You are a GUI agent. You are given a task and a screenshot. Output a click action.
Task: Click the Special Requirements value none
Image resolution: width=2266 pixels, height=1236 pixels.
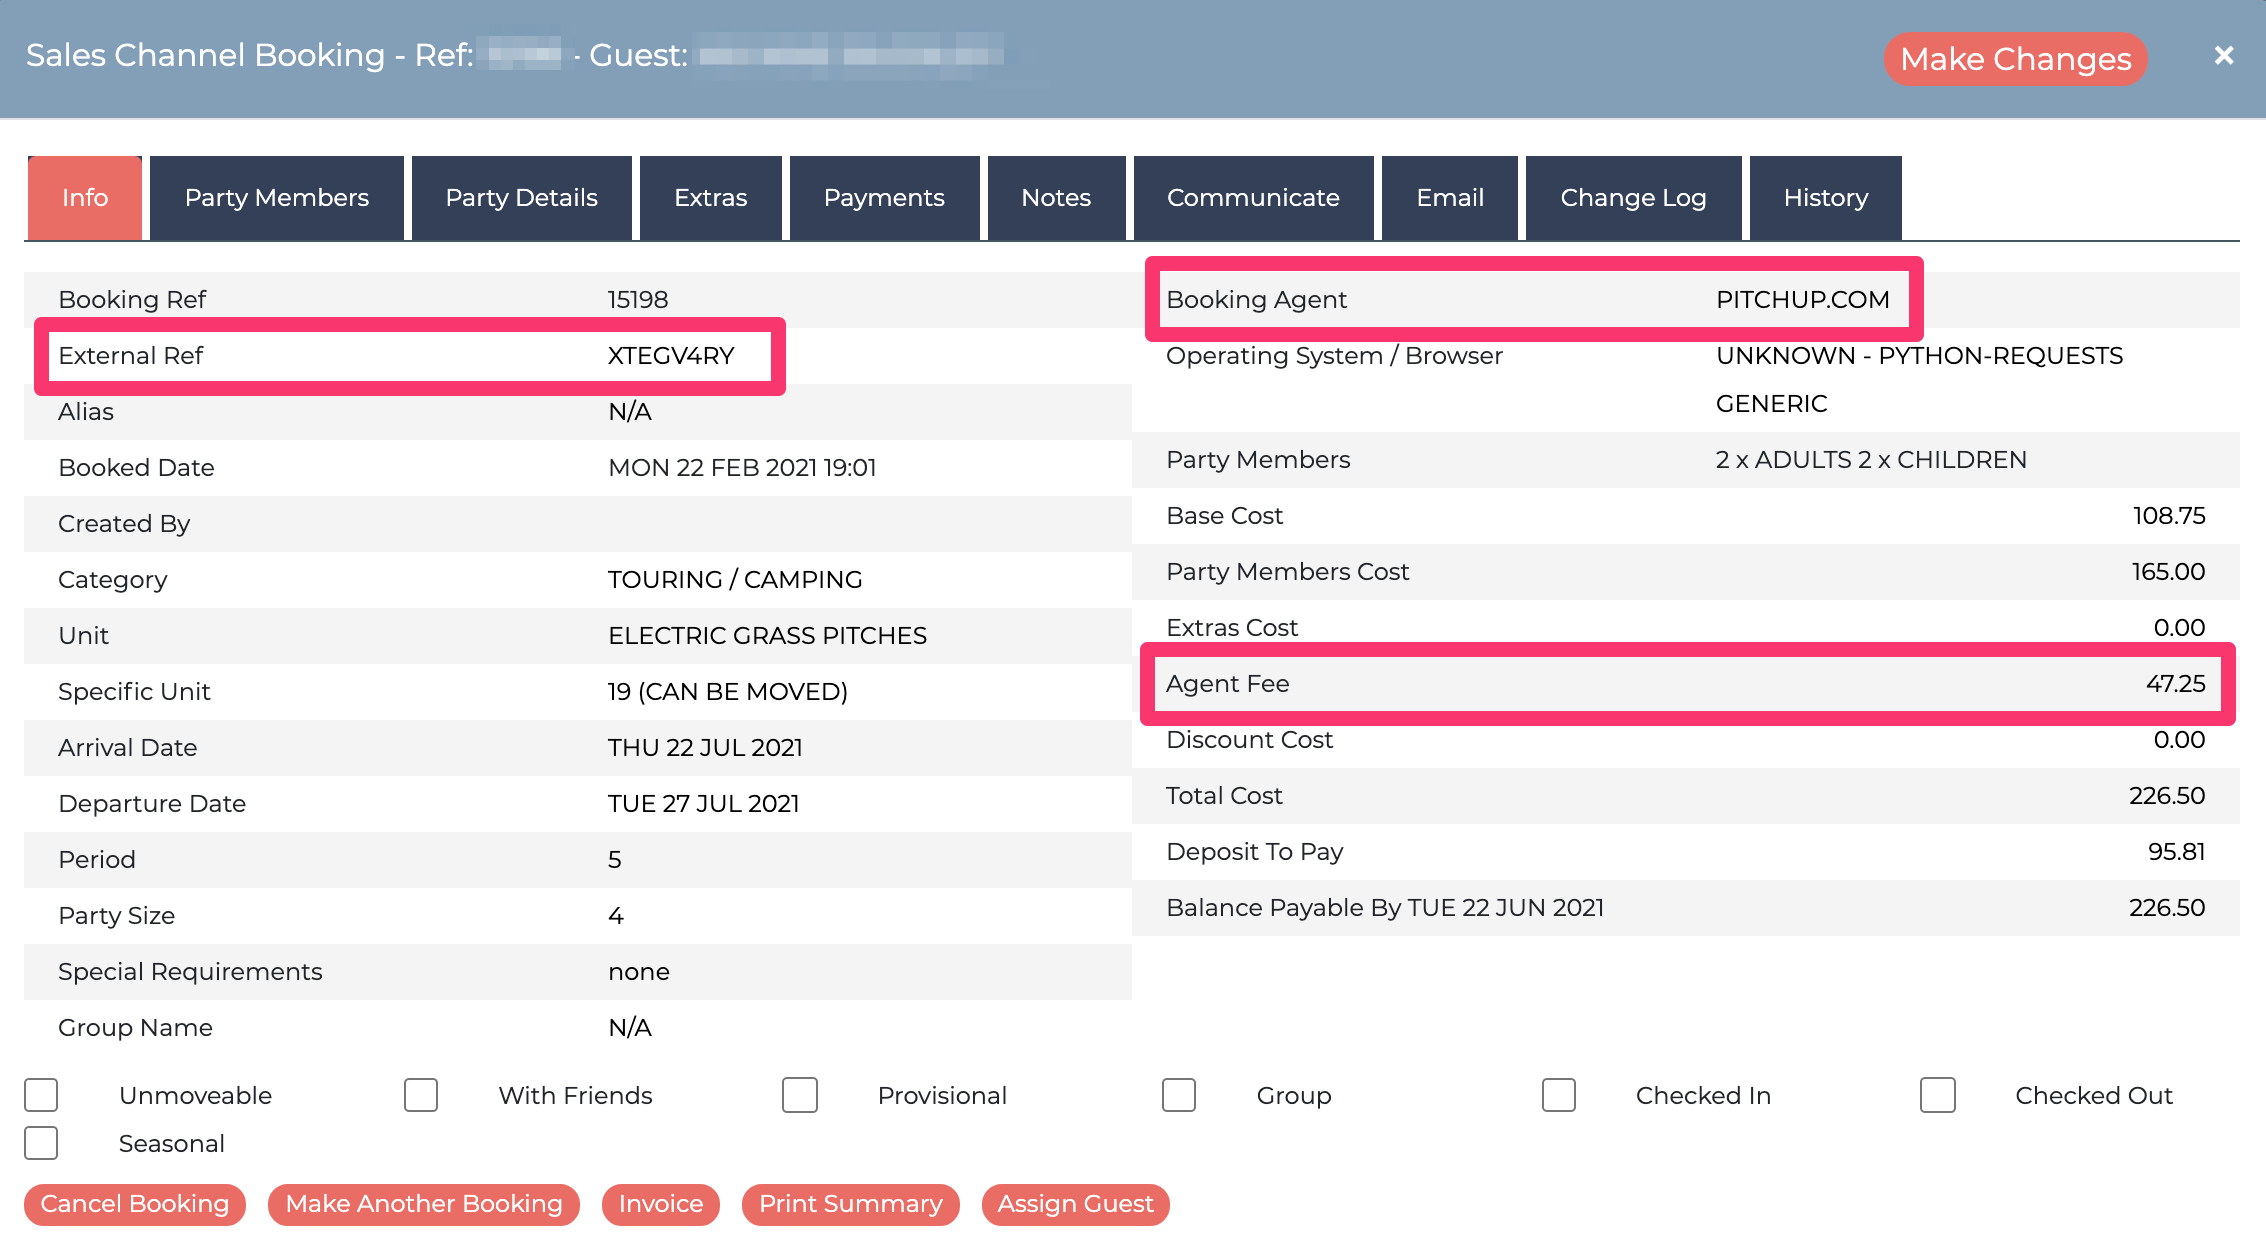click(x=639, y=972)
